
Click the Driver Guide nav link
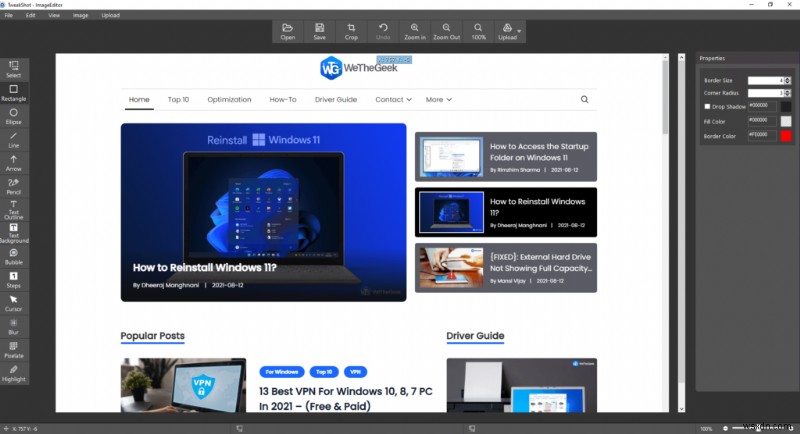click(336, 99)
